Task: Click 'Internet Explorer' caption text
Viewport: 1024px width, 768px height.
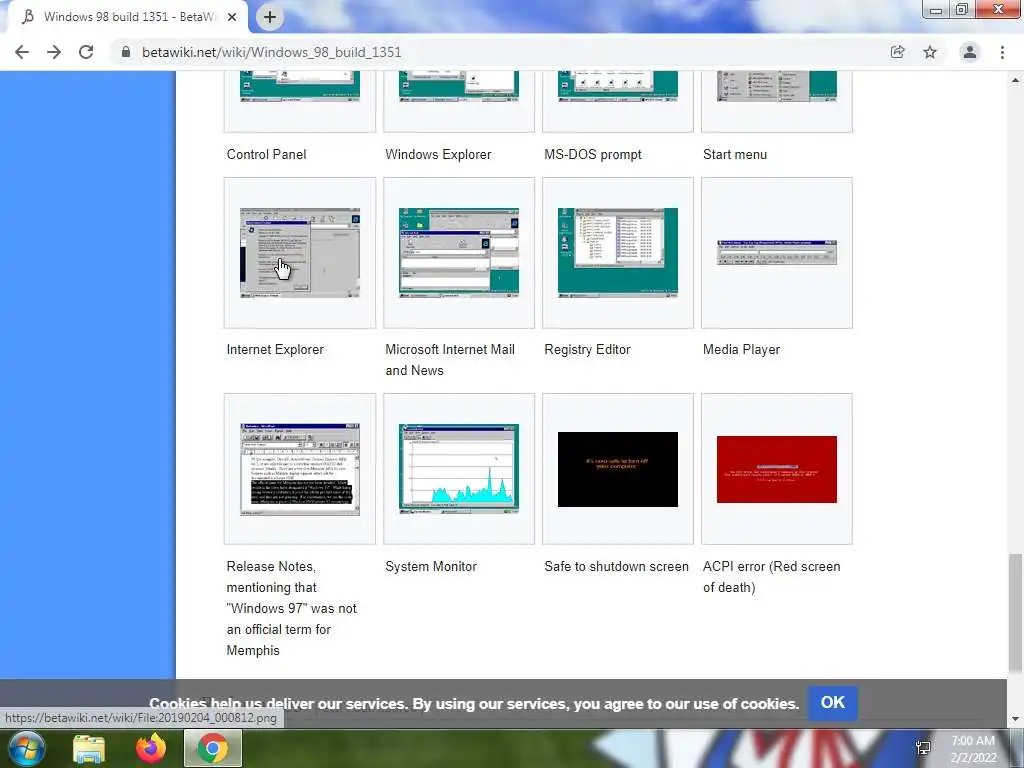Action: click(275, 349)
